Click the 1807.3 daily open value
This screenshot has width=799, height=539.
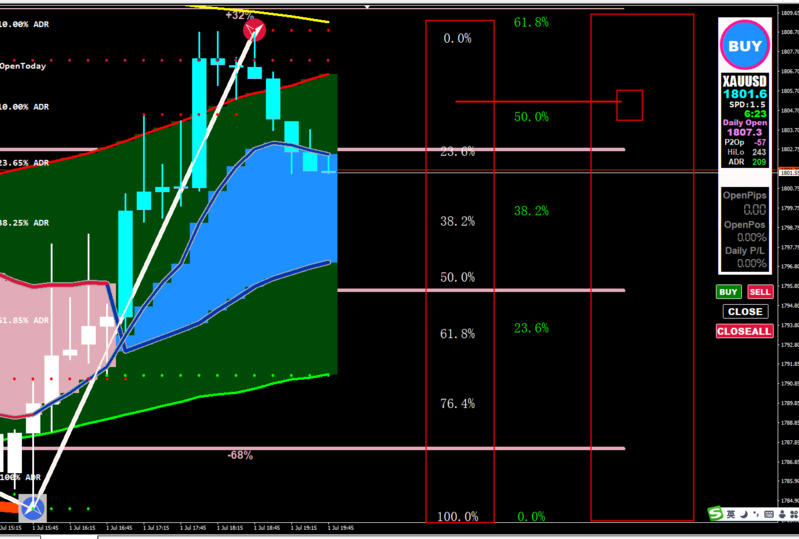coord(744,132)
